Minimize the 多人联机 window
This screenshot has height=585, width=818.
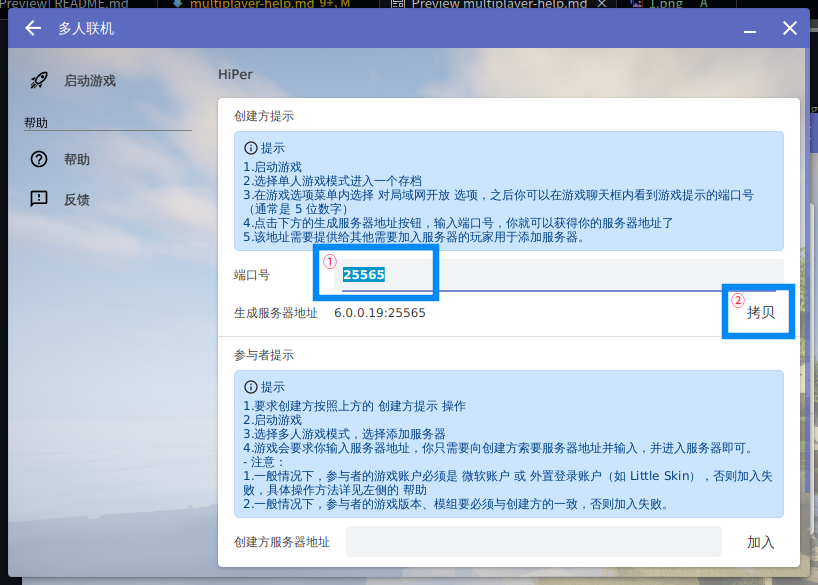[x=749, y=29]
